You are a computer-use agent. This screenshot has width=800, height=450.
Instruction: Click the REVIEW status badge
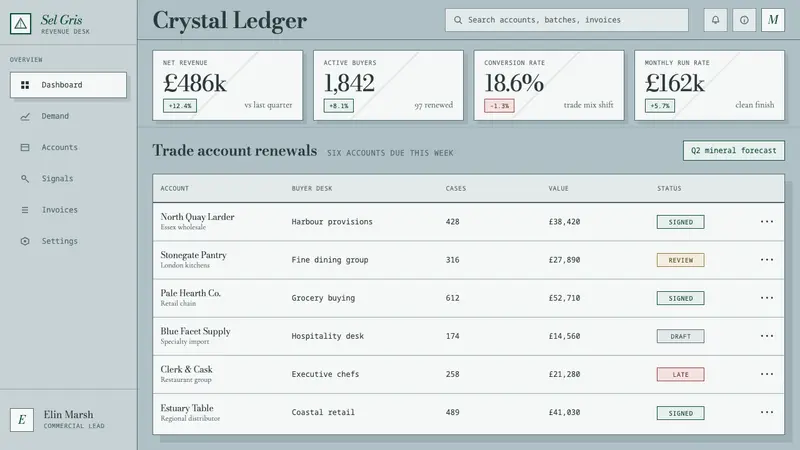coord(681,260)
